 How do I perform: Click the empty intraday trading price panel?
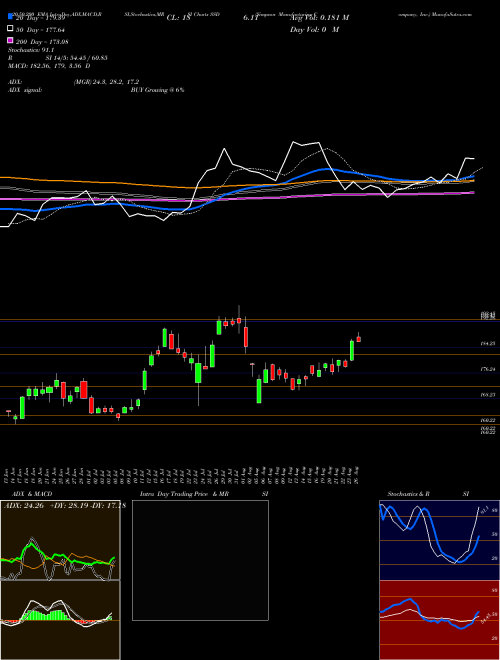(200, 560)
